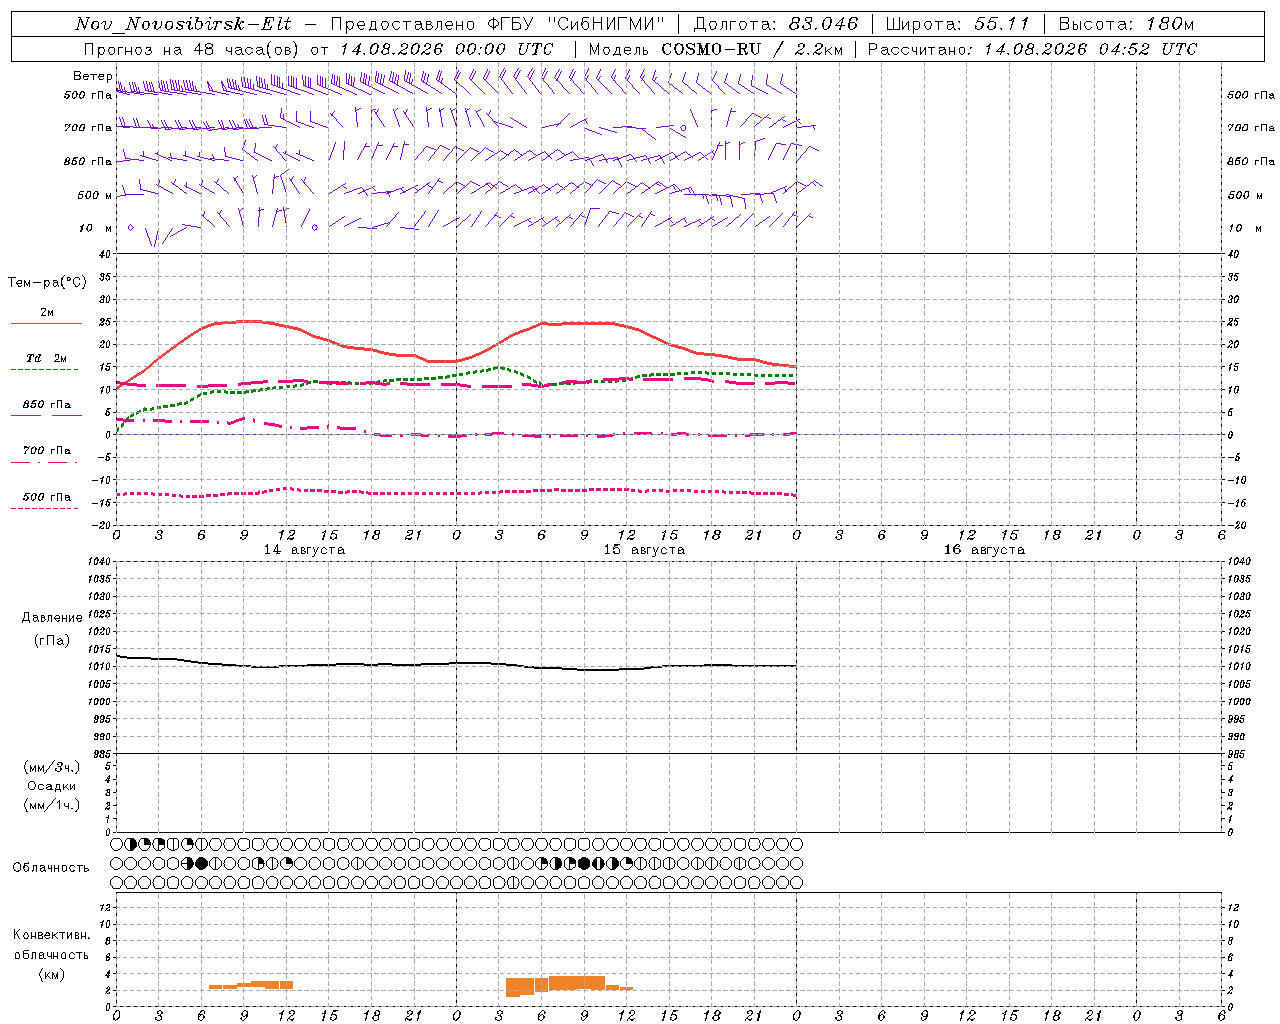
Task: Select the 14 августа date label
Action: click(304, 550)
